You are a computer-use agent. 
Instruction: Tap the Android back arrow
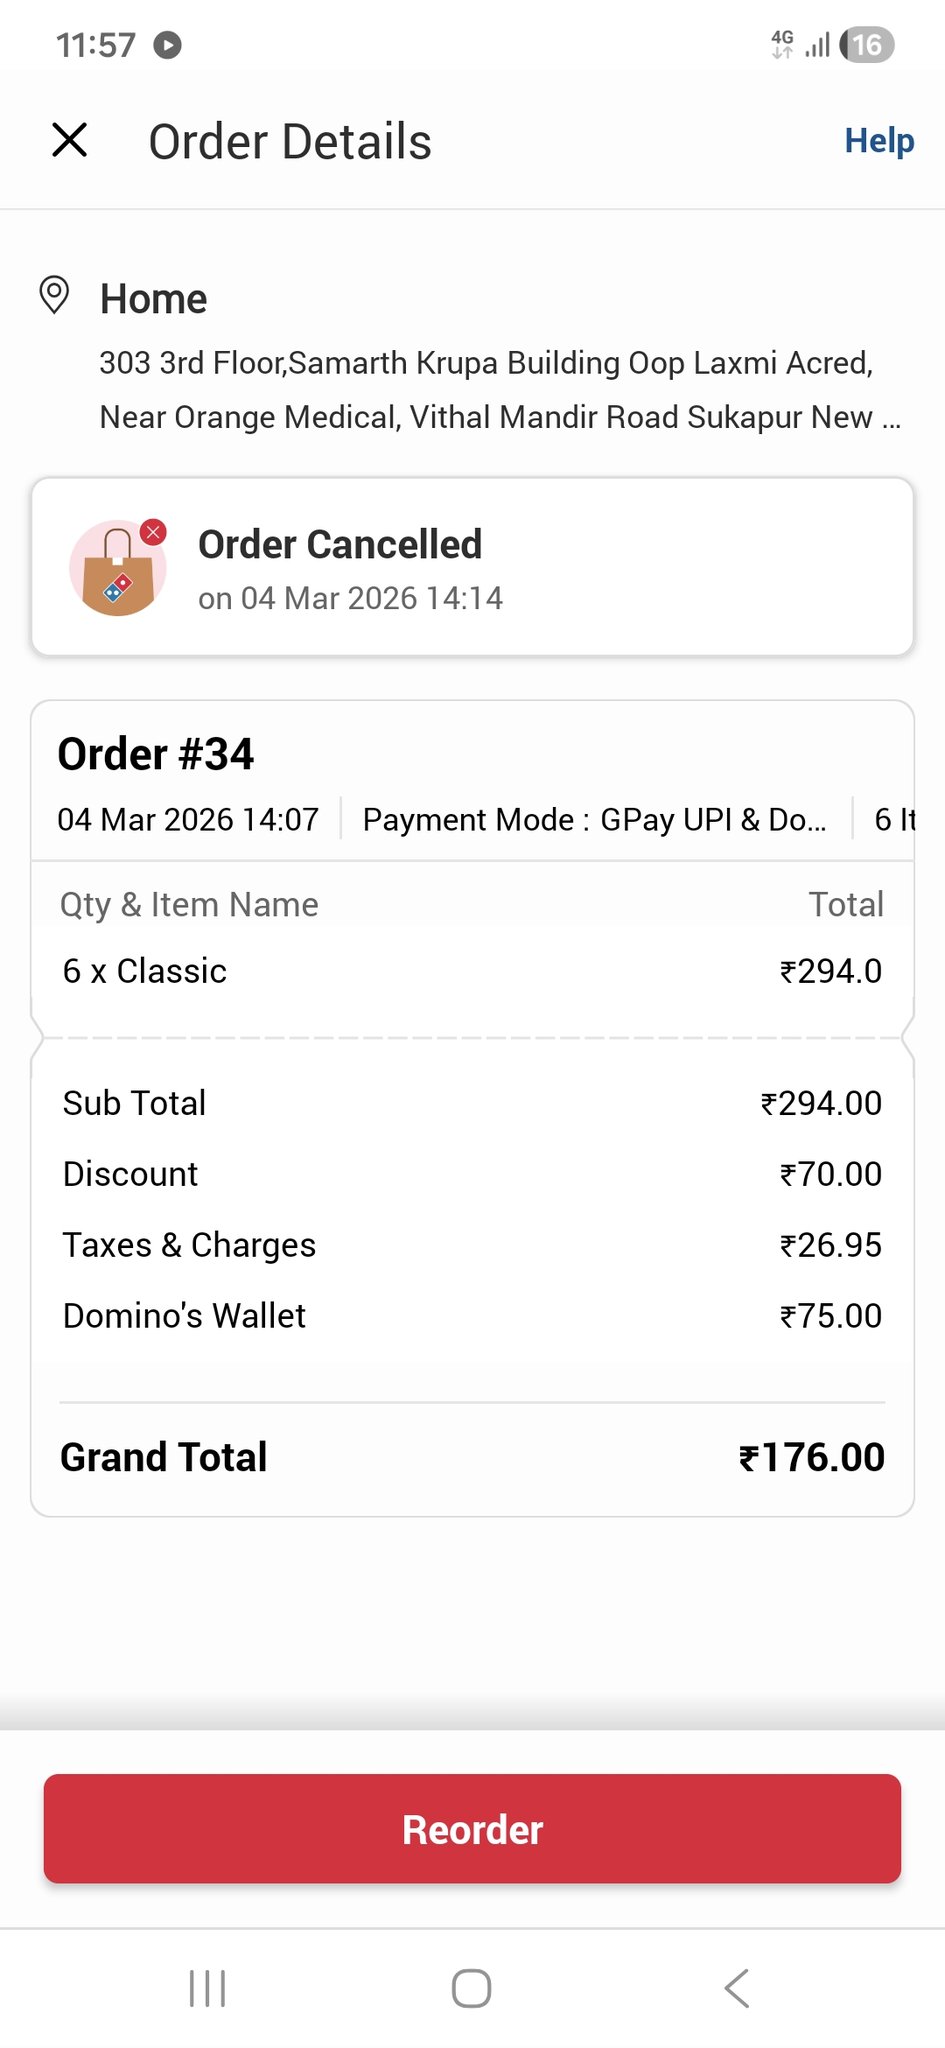[x=737, y=1988]
